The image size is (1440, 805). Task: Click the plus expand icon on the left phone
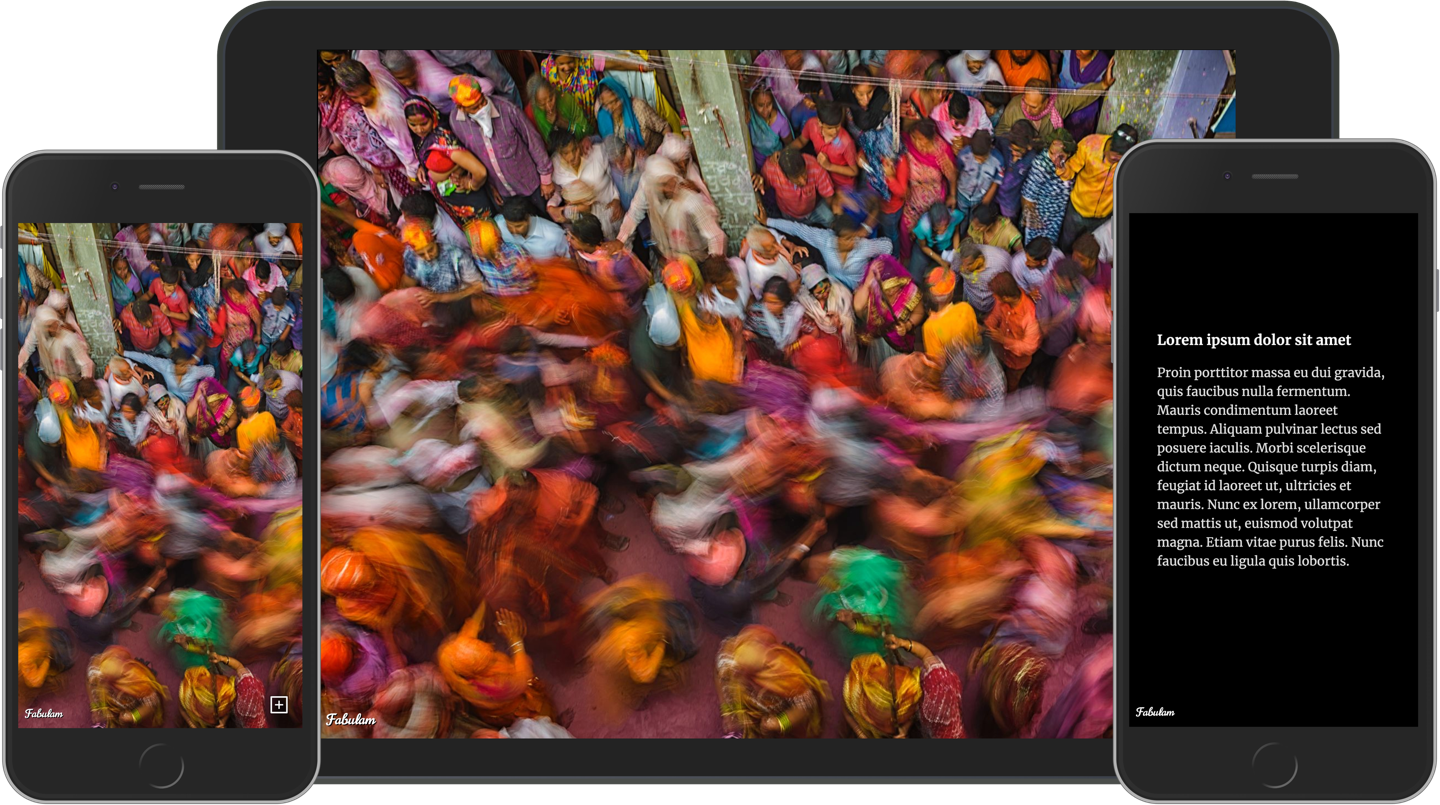pyautogui.click(x=277, y=705)
